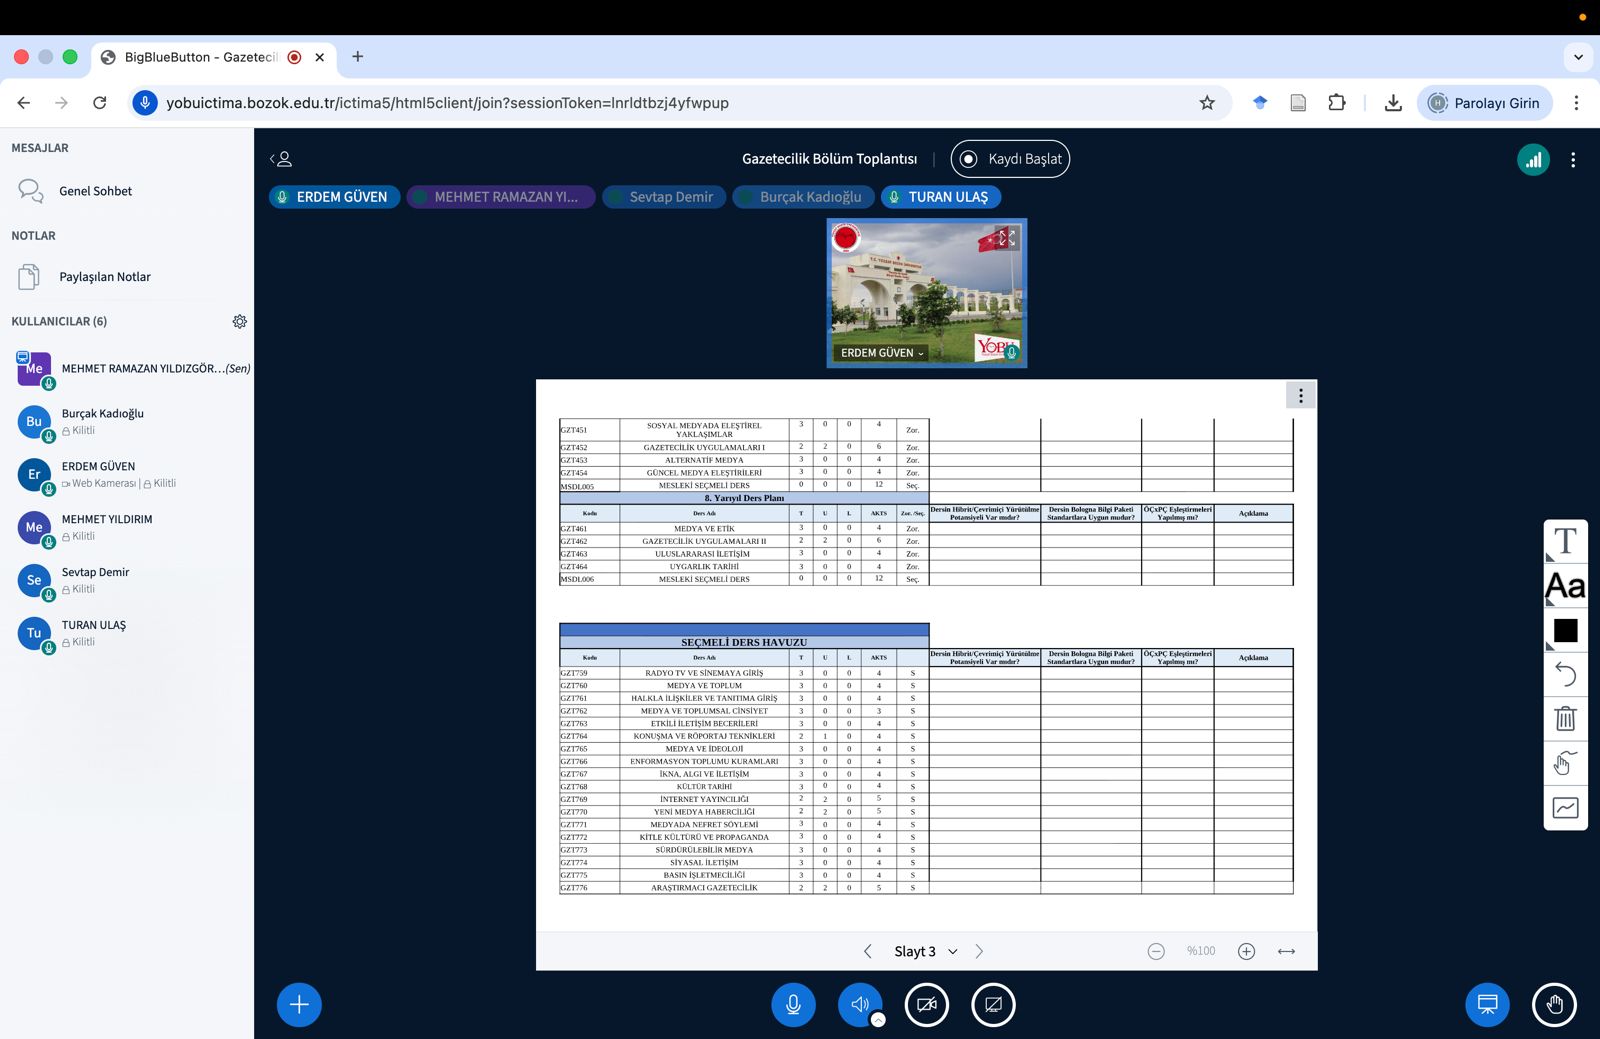Open the blue plus actions button
The image size is (1600, 1039).
coord(299,1005)
